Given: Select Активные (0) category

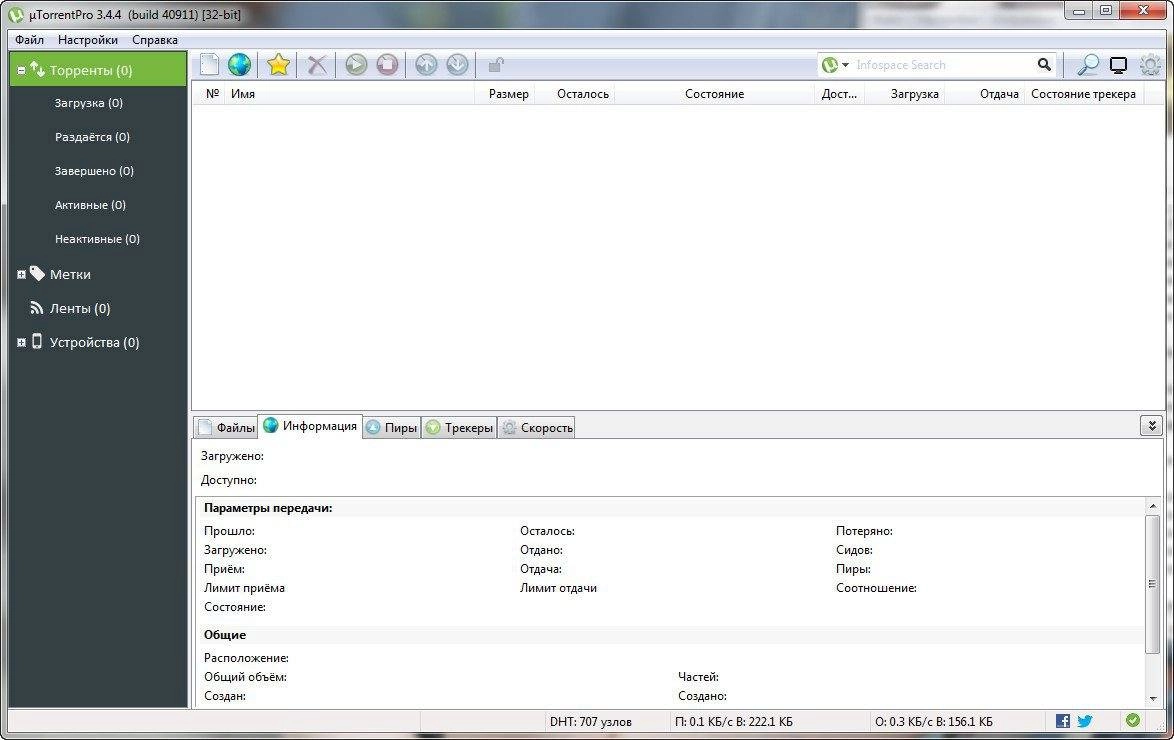Looking at the screenshot, I should click(x=90, y=204).
